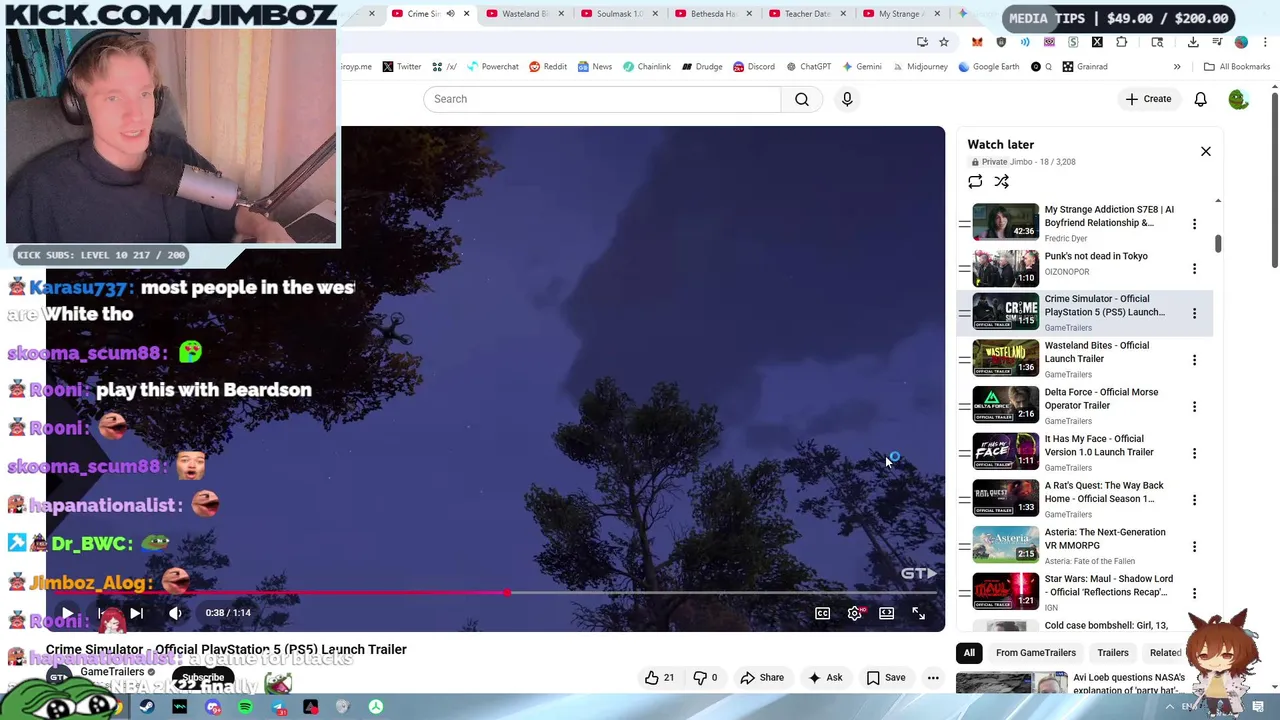
Task: Save video to a playlist
Action: 886,677
